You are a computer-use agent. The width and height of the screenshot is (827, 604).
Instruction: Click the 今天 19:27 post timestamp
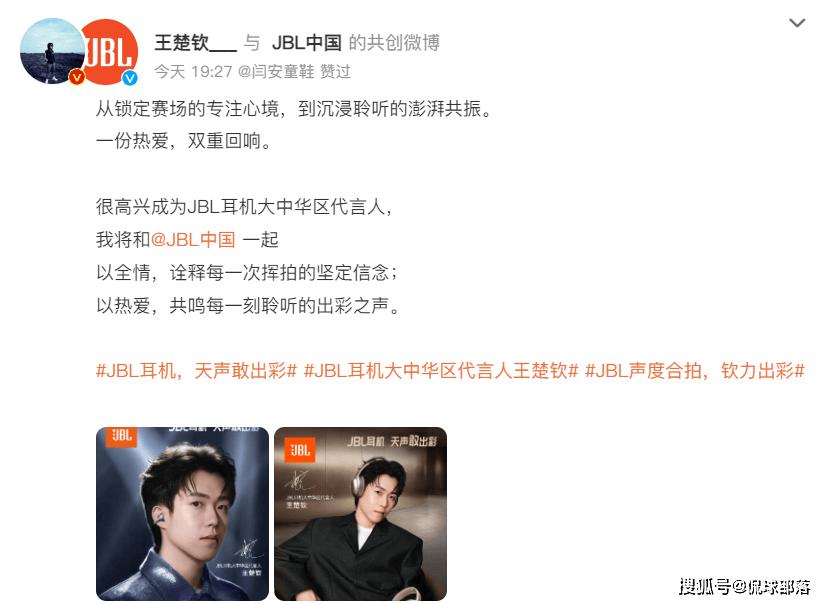pos(193,71)
